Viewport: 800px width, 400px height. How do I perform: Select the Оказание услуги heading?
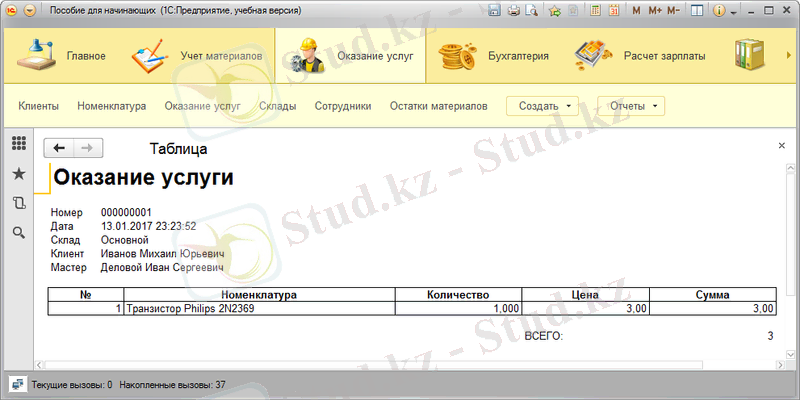[x=143, y=178]
